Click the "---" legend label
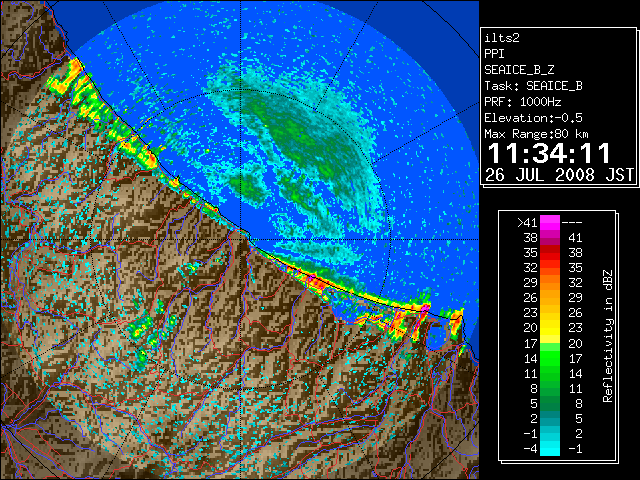Image resolution: width=640 pixels, height=480 pixels. click(x=572, y=223)
